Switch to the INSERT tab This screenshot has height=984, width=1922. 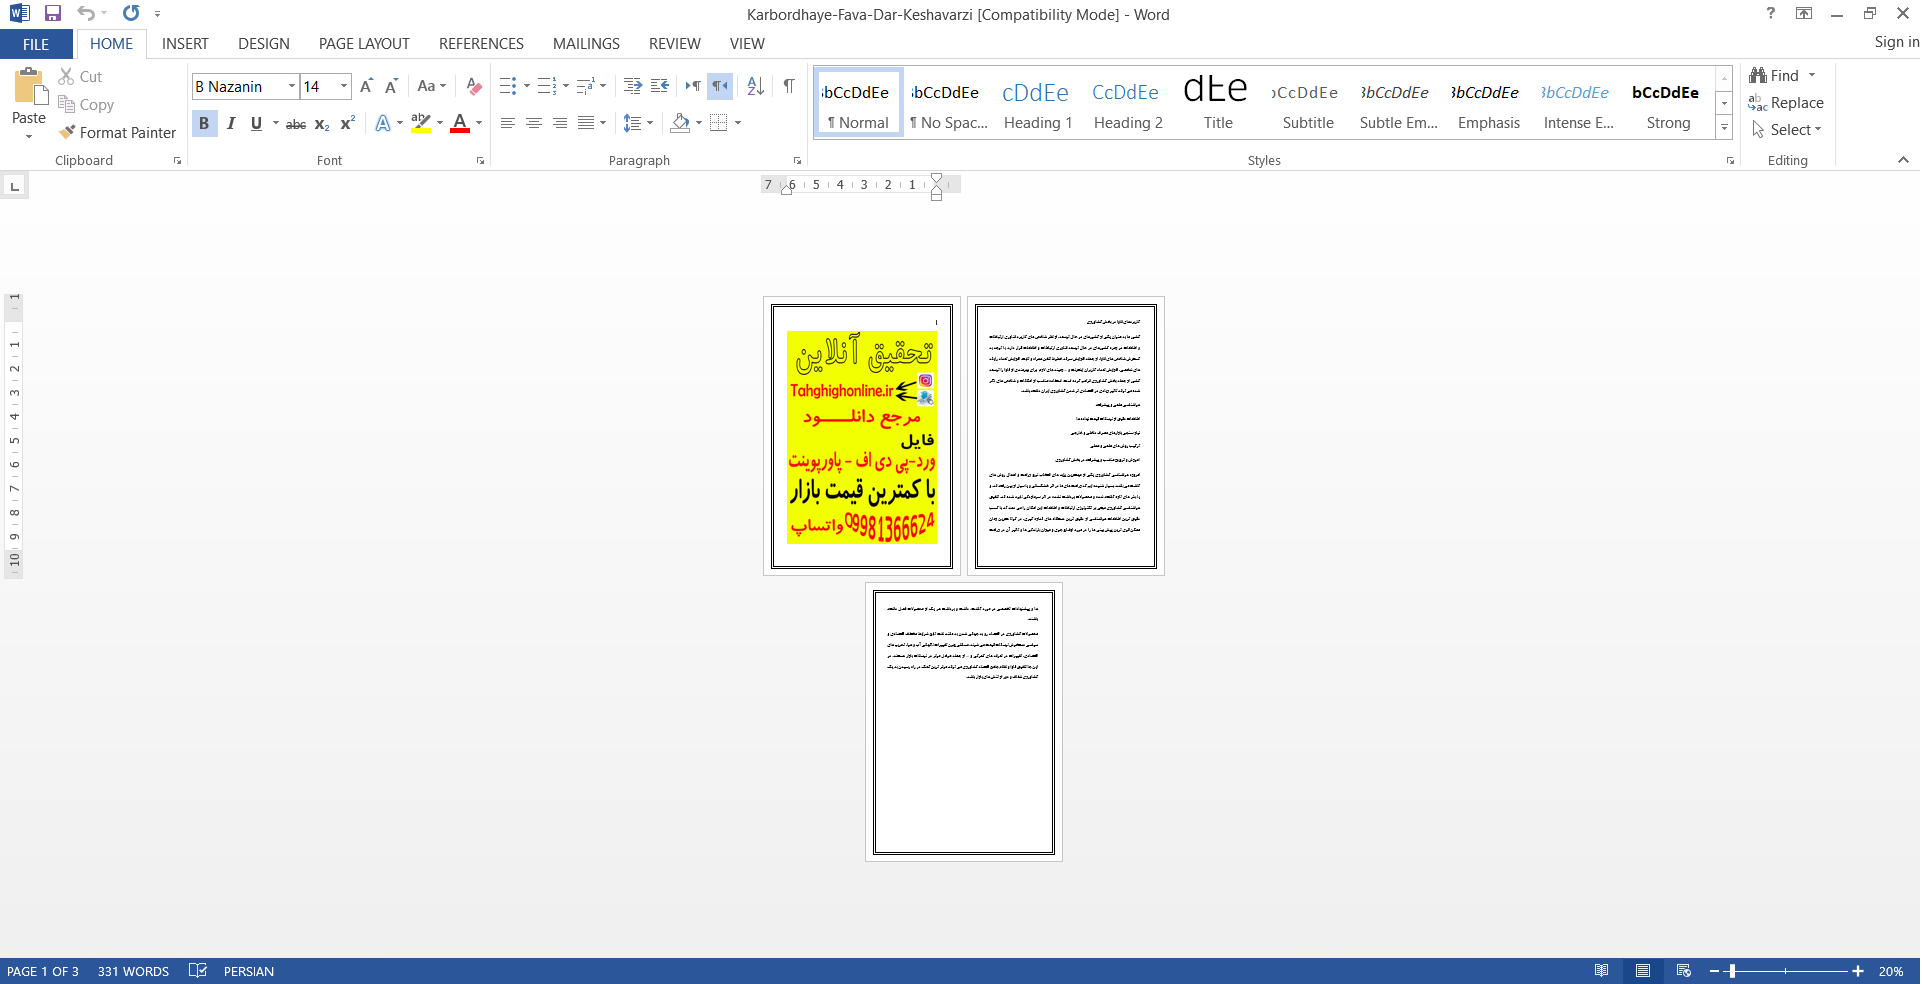(x=185, y=44)
